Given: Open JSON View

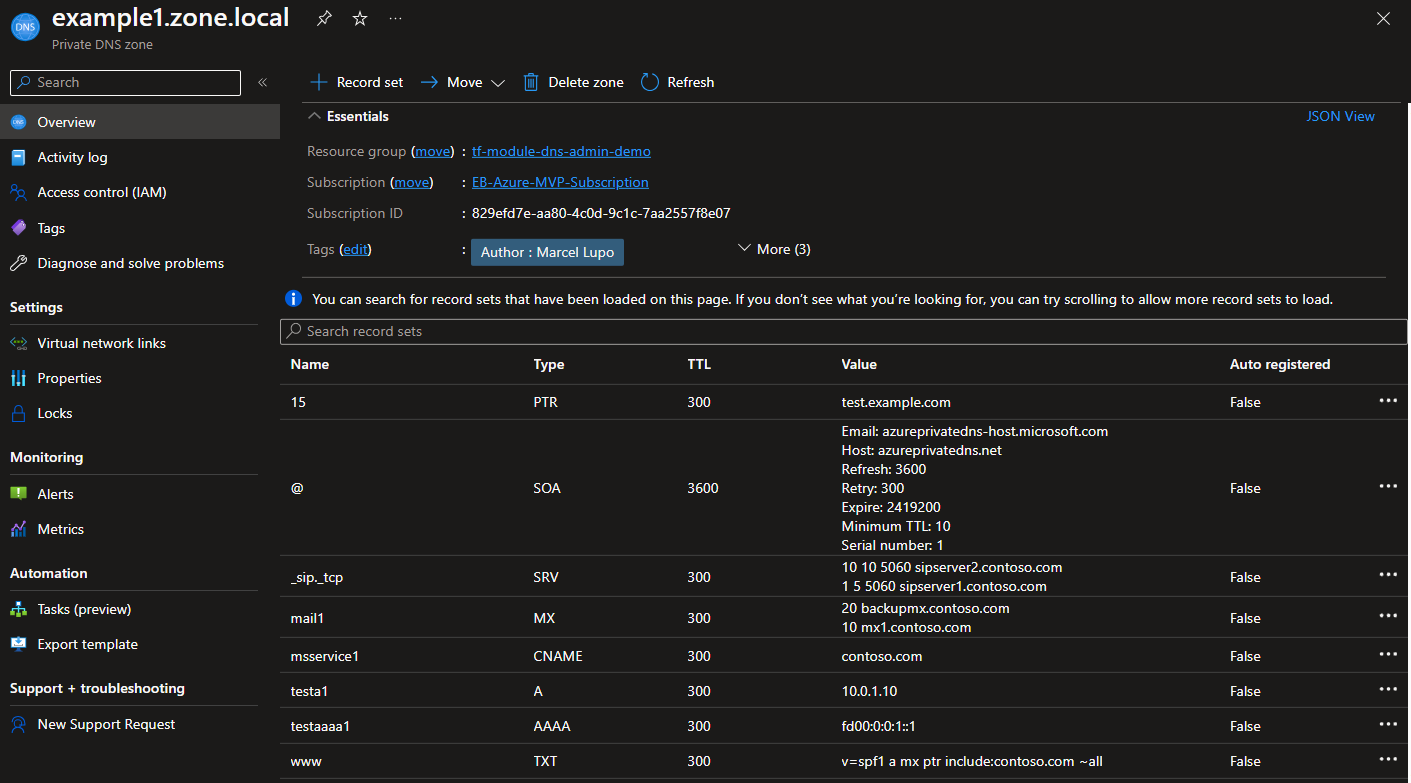Looking at the screenshot, I should (1340, 116).
